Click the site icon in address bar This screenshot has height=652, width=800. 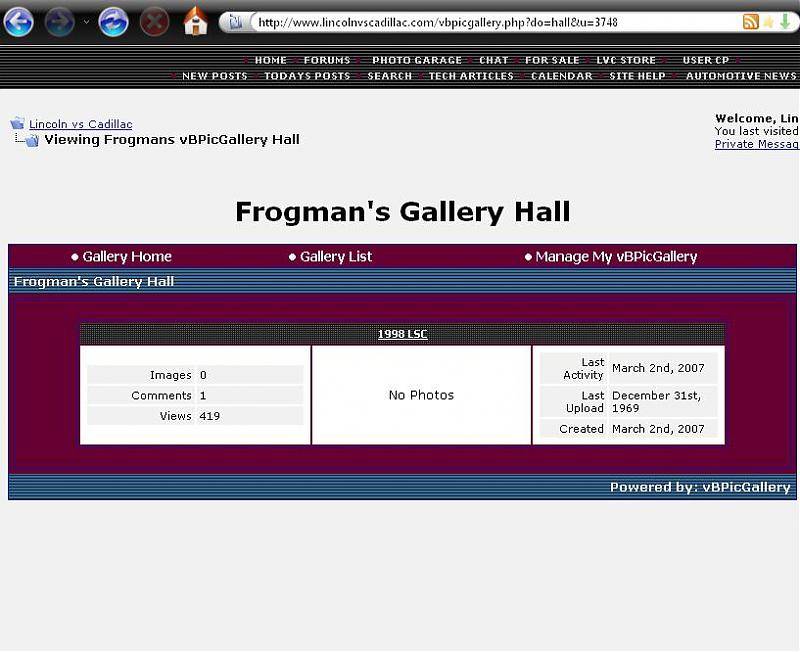pyautogui.click(x=234, y=22)
